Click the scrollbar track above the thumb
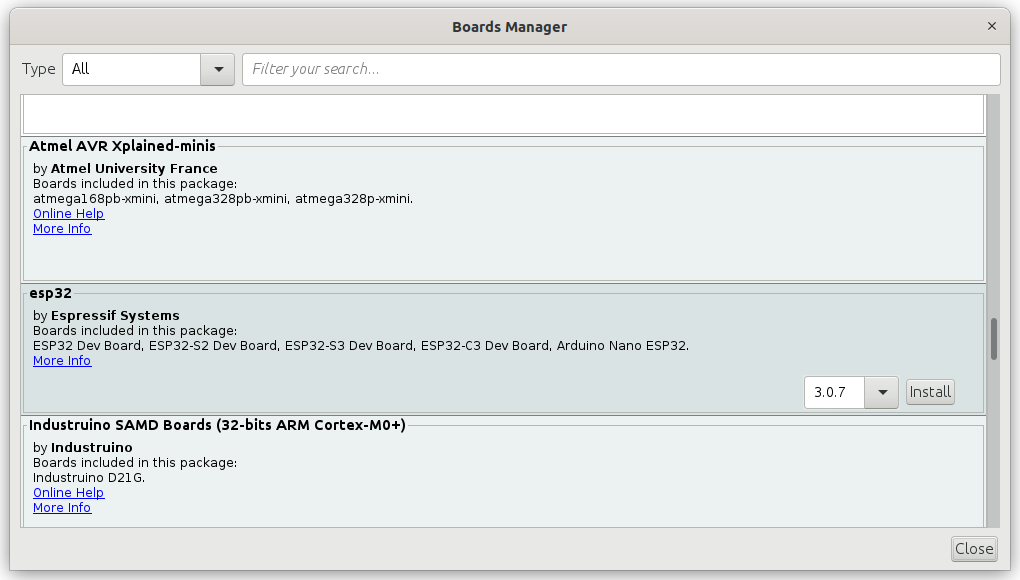Image resolution: width=1020 pixels, height=580 pixels. tap(993, 205)
